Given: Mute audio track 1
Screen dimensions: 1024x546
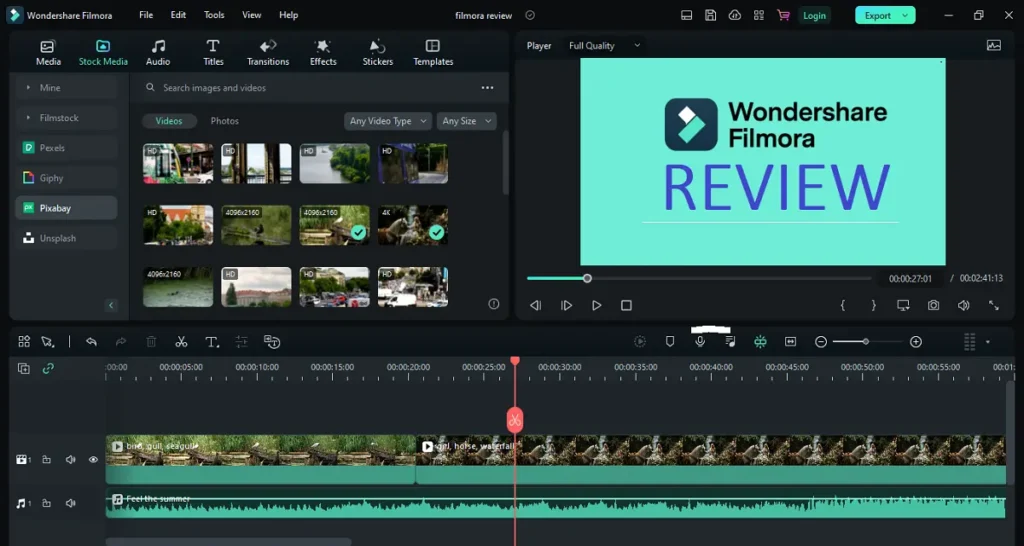Looking at the screenshot, I should tap(70, 504).
